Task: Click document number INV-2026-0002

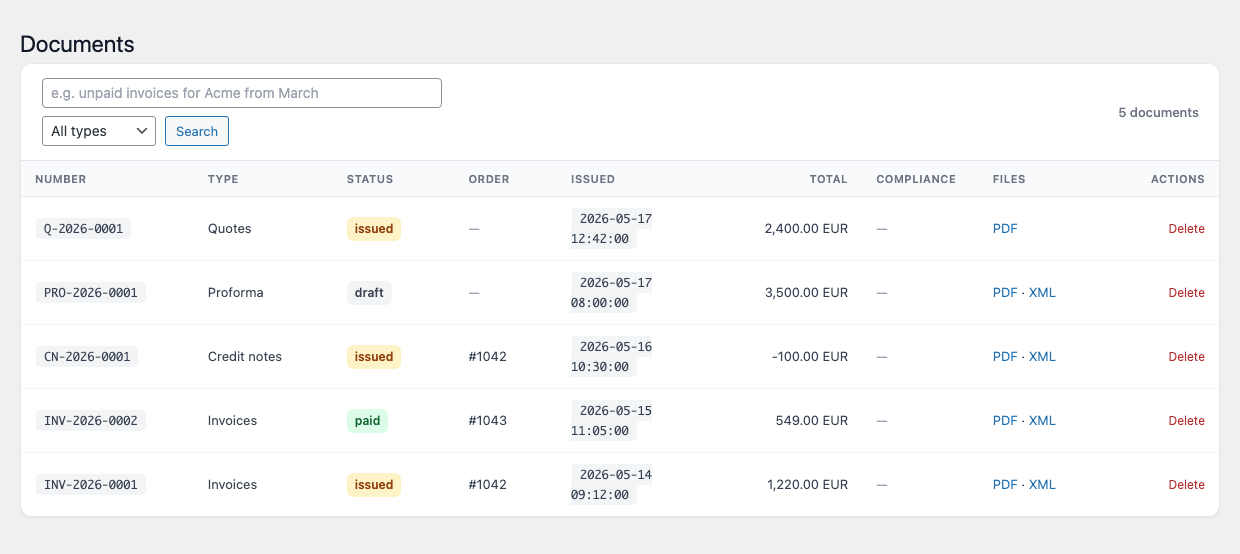Action: [x=91, y=421]
